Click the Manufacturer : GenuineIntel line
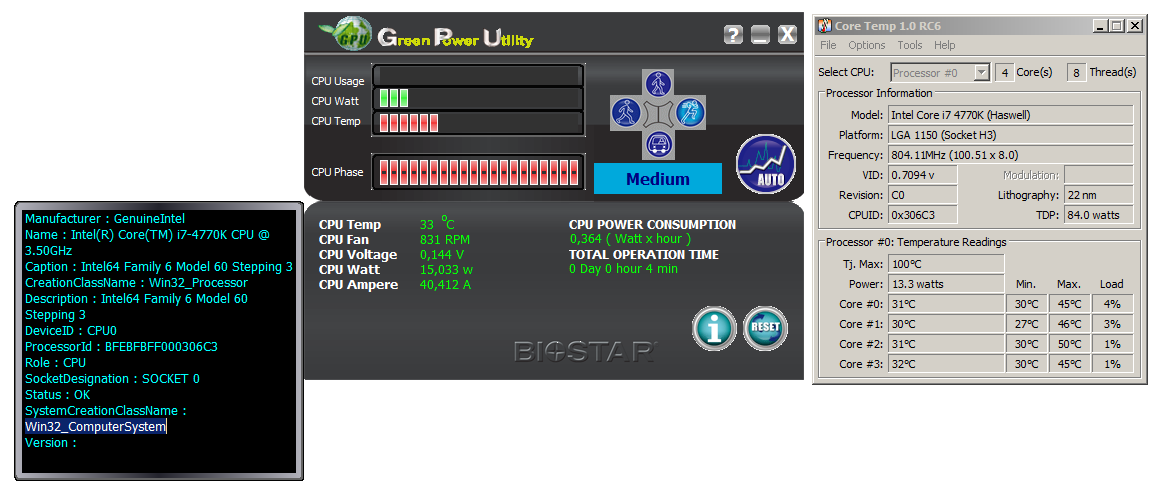 pyautogui.click(x=105, y=219)
